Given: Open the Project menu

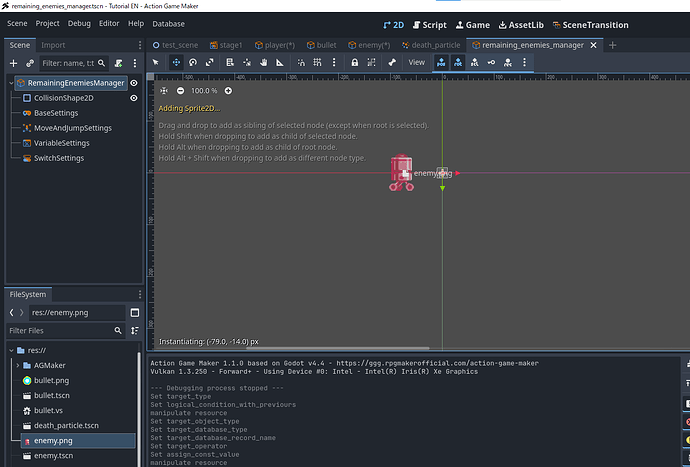Looking at the screenshot, I should [x=47, y=23].
